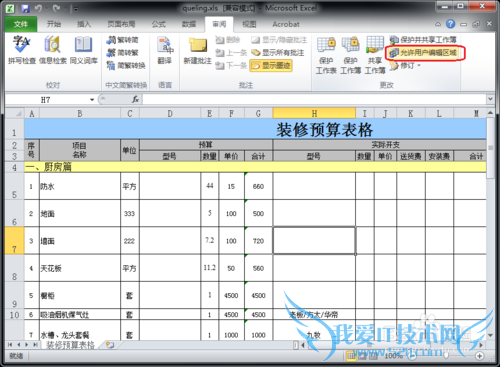Screen dimensions: 500x367
Task: Click into the formula bar
Action: (x=314, y=100)
